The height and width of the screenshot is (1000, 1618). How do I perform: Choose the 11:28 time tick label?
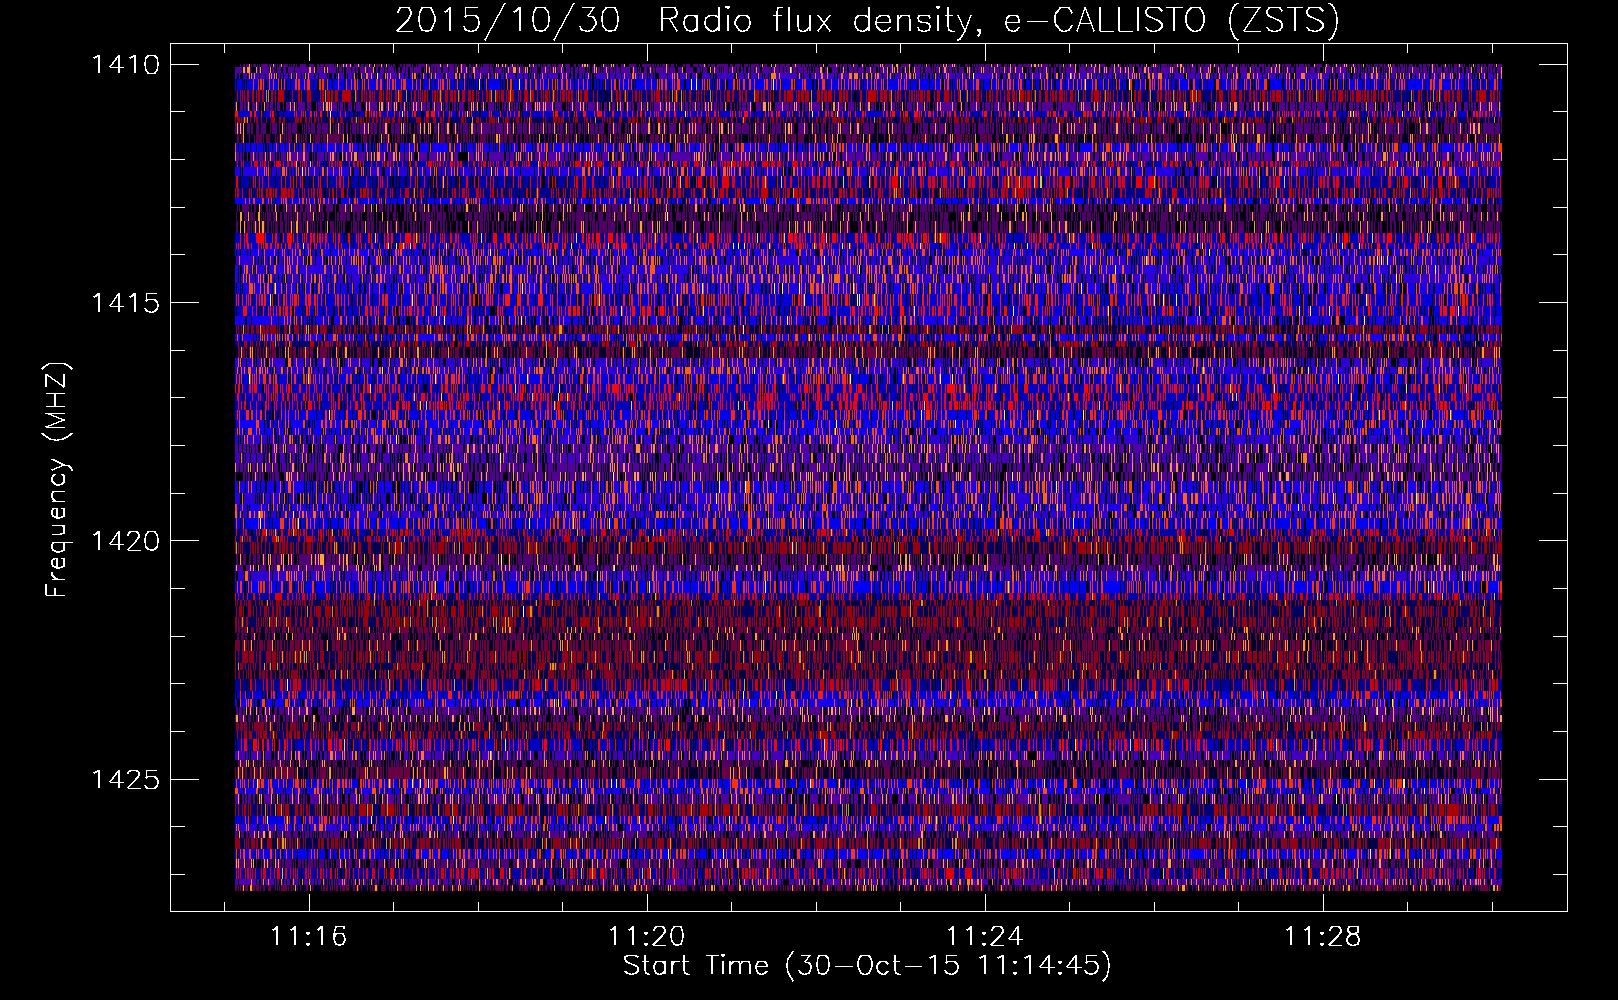pos(1323,936)
